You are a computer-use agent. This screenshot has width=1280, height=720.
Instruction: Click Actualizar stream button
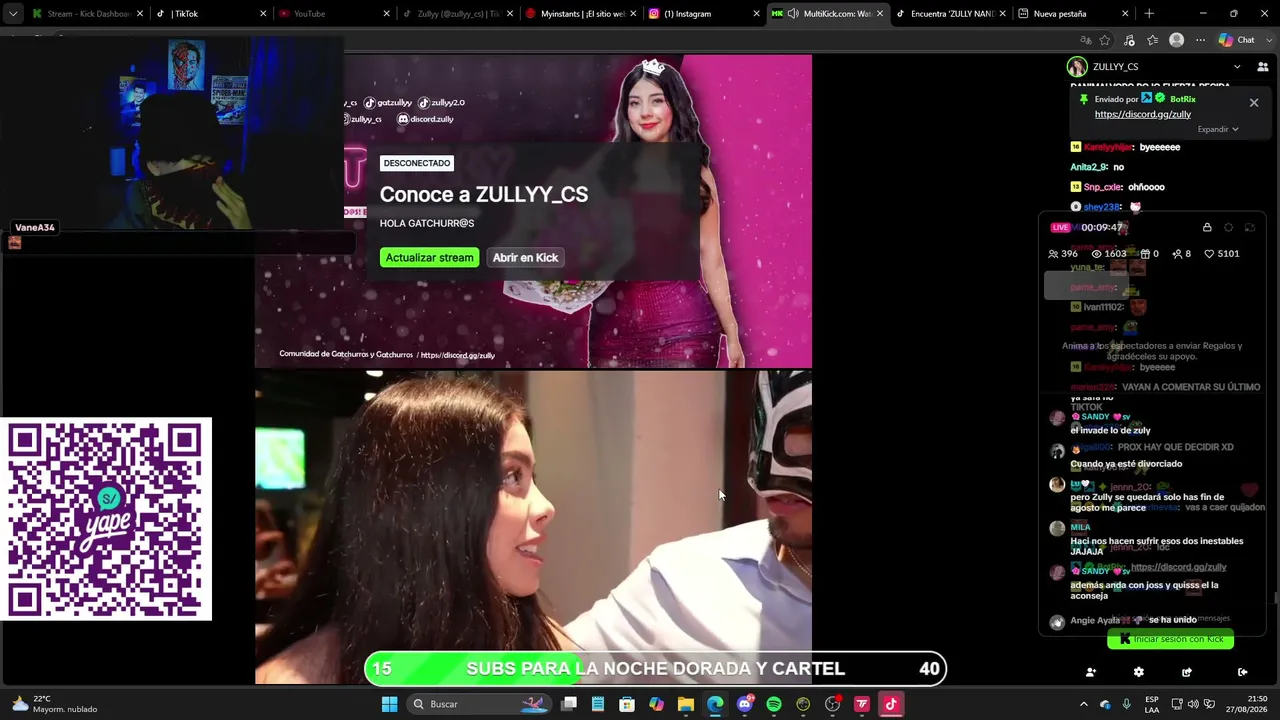point(430,258)
